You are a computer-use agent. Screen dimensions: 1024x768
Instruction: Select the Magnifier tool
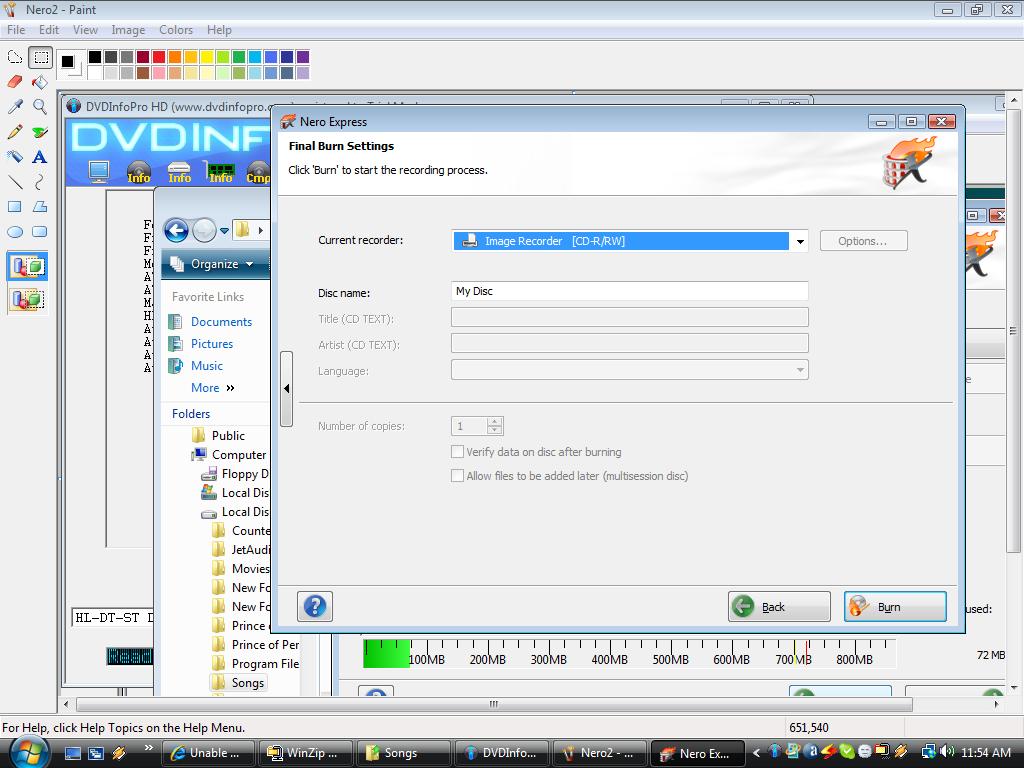pos(40,107)
